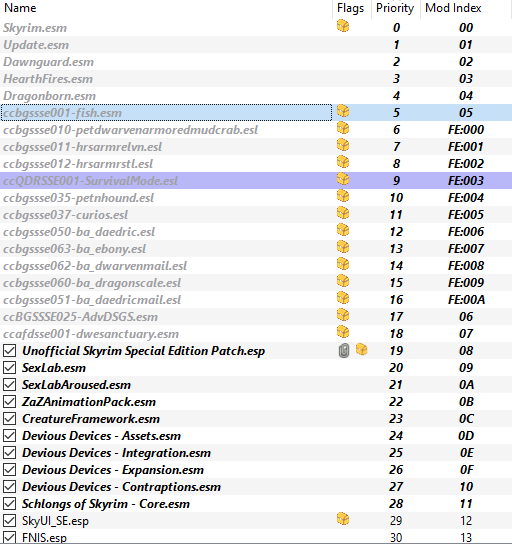This screenshot has width=512, height=544.
Task: Click the archive icon on ccbgssse037-curios.esl row
Action: tap(343, 213)
